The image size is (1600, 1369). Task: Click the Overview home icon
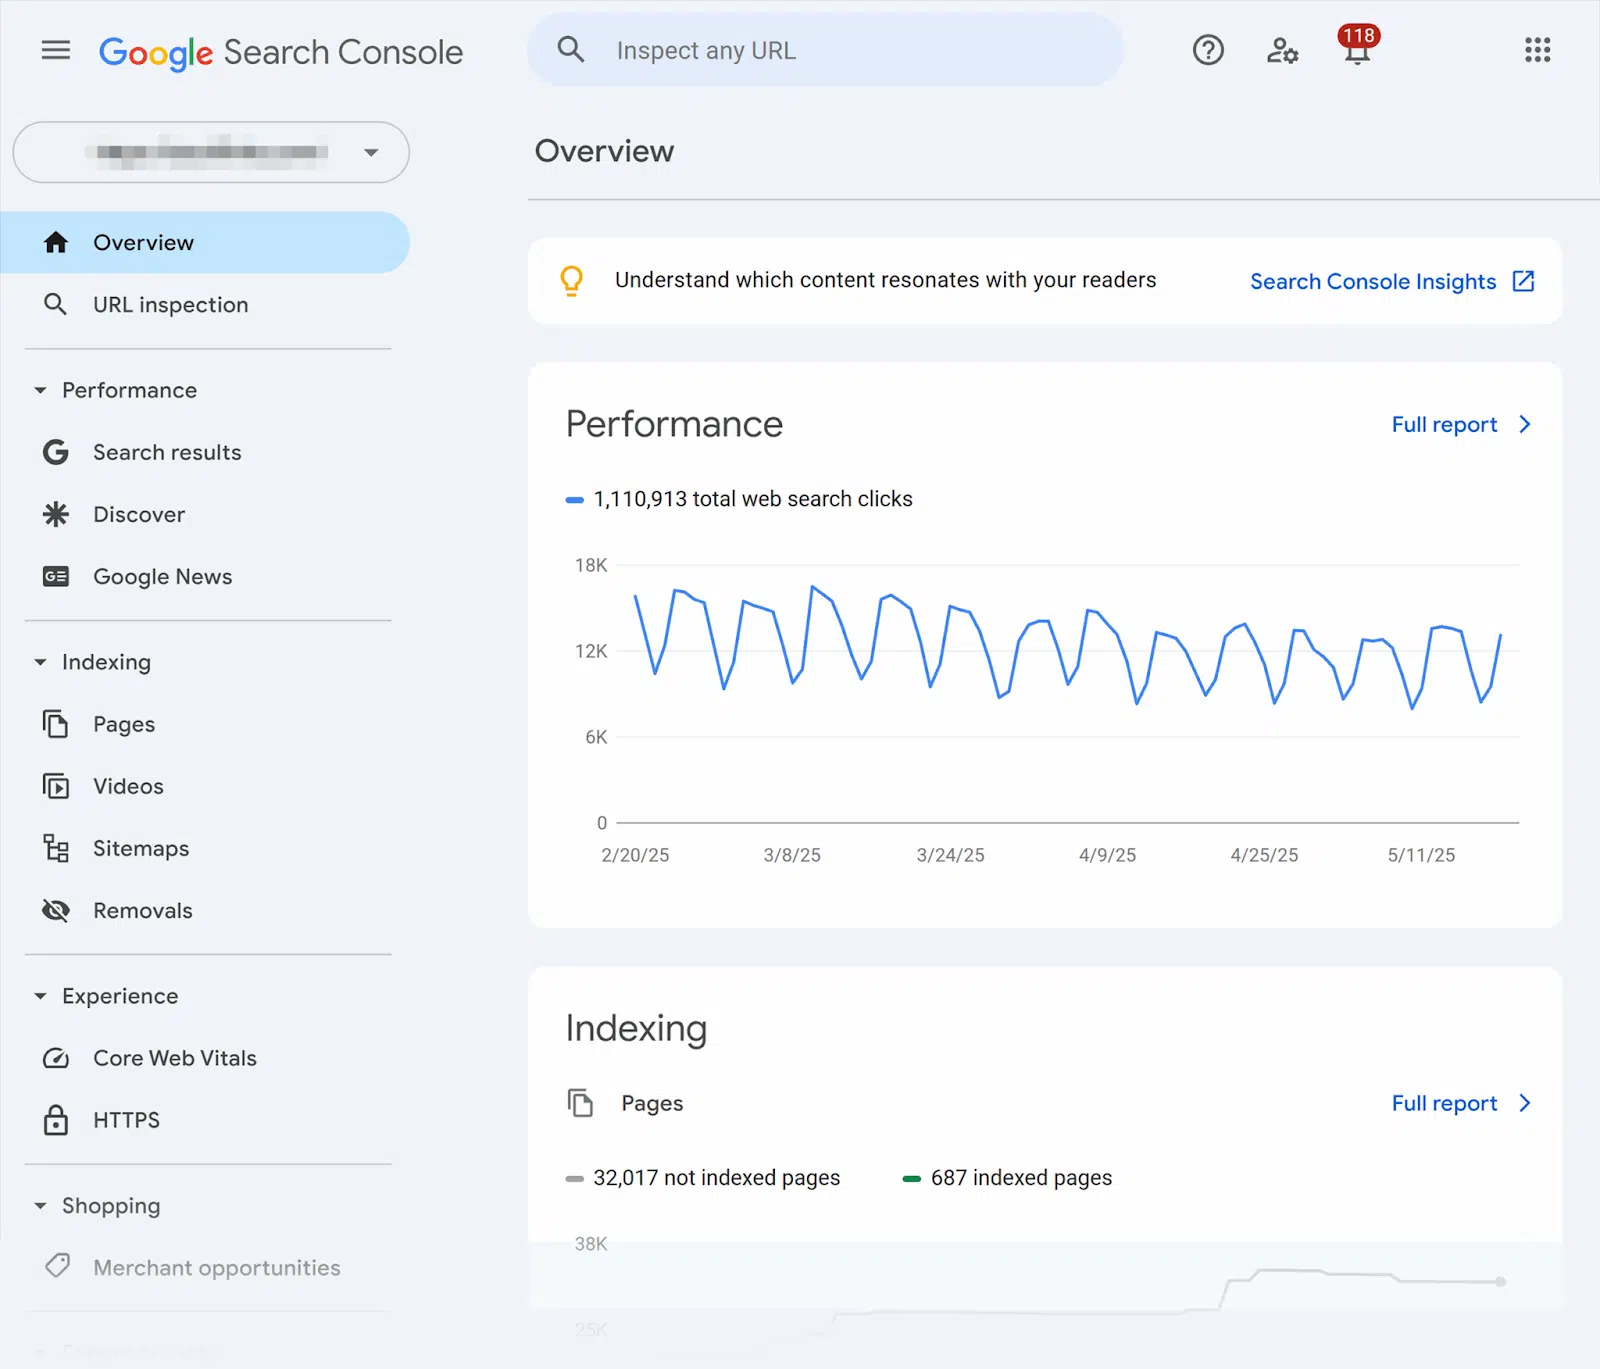click(x=56, y=242)
